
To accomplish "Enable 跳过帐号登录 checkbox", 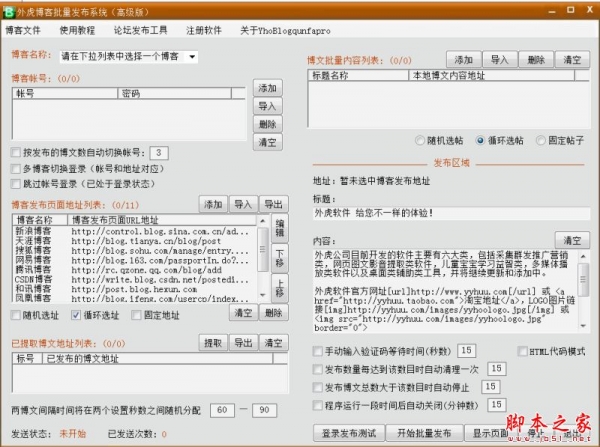I will (x=16, y=184).
